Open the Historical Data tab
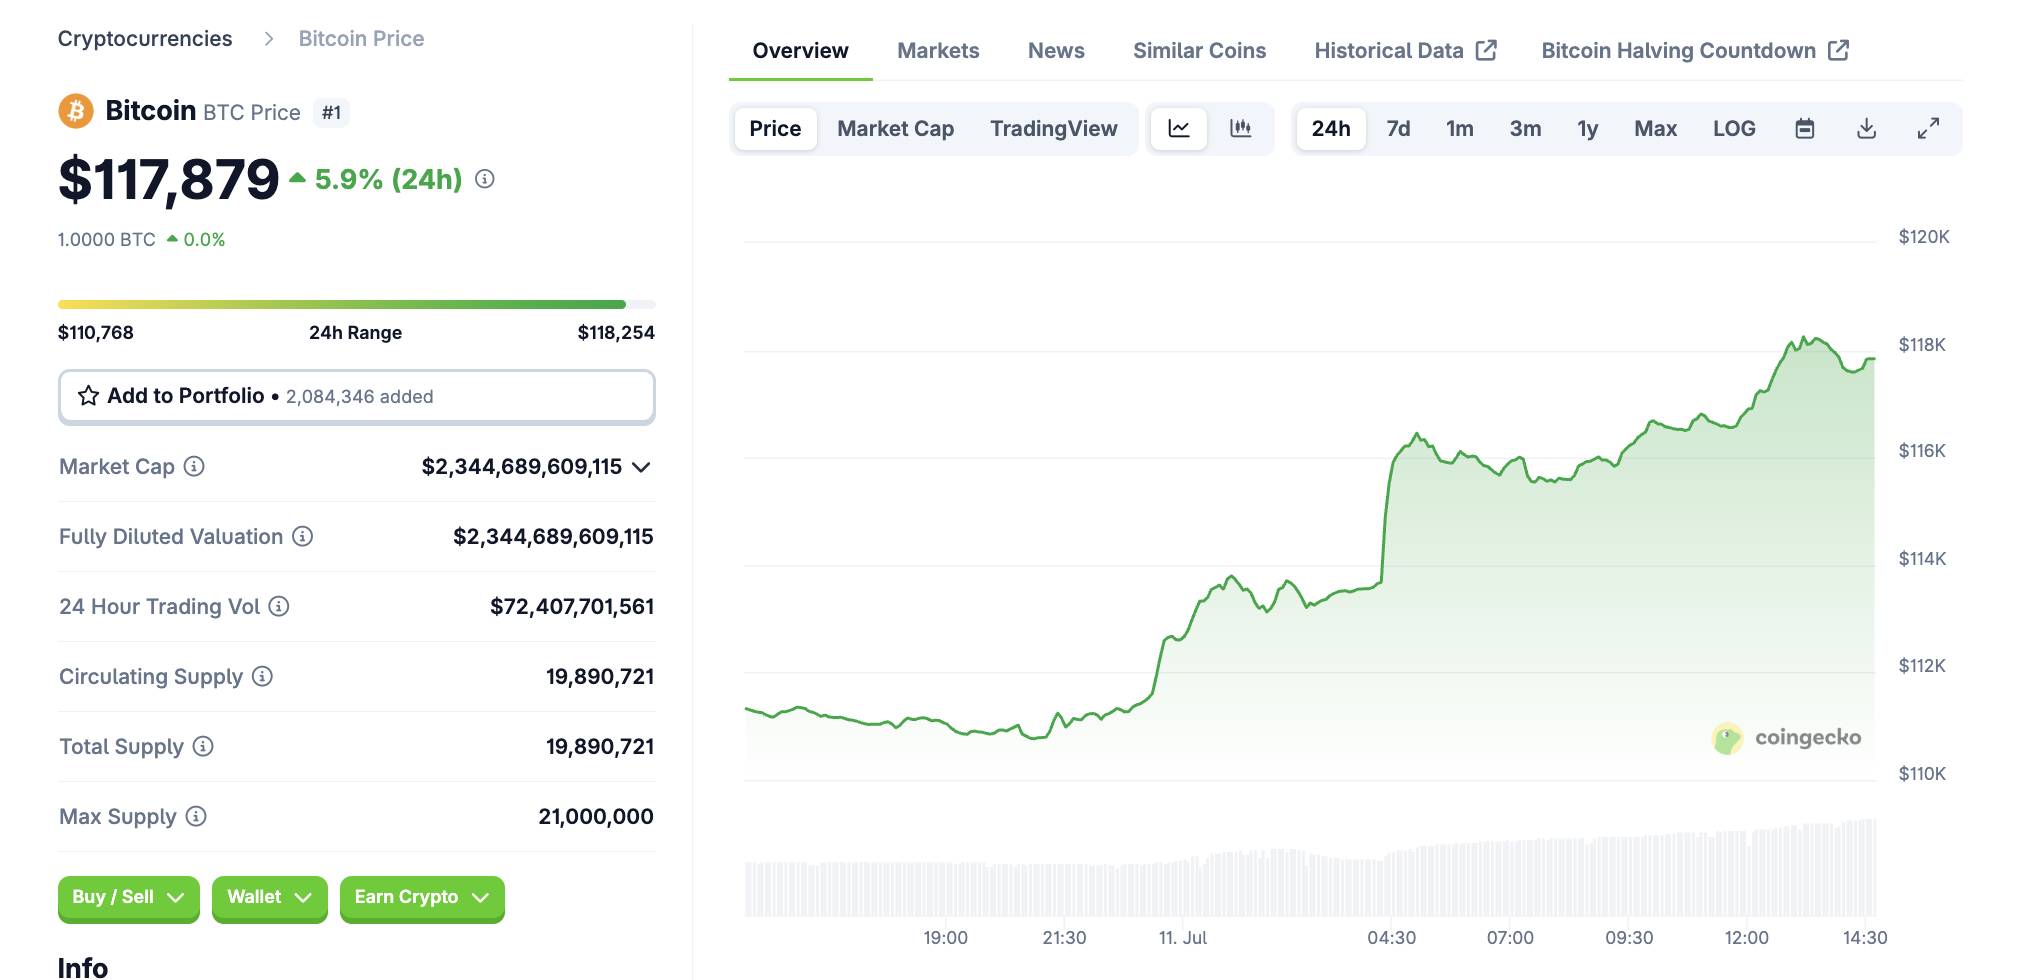The height and width of the screenshot is (980, 2022). pos(1405,50)
